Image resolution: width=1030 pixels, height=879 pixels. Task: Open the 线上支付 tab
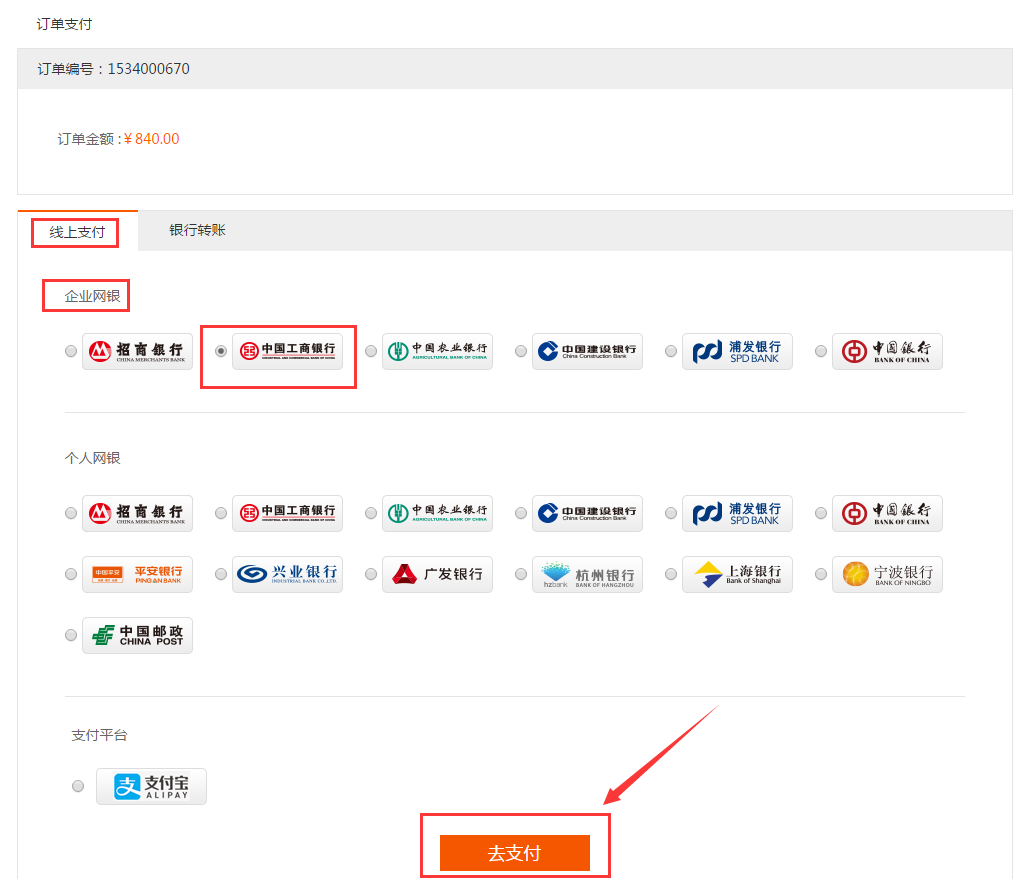[x=77, y=232]
